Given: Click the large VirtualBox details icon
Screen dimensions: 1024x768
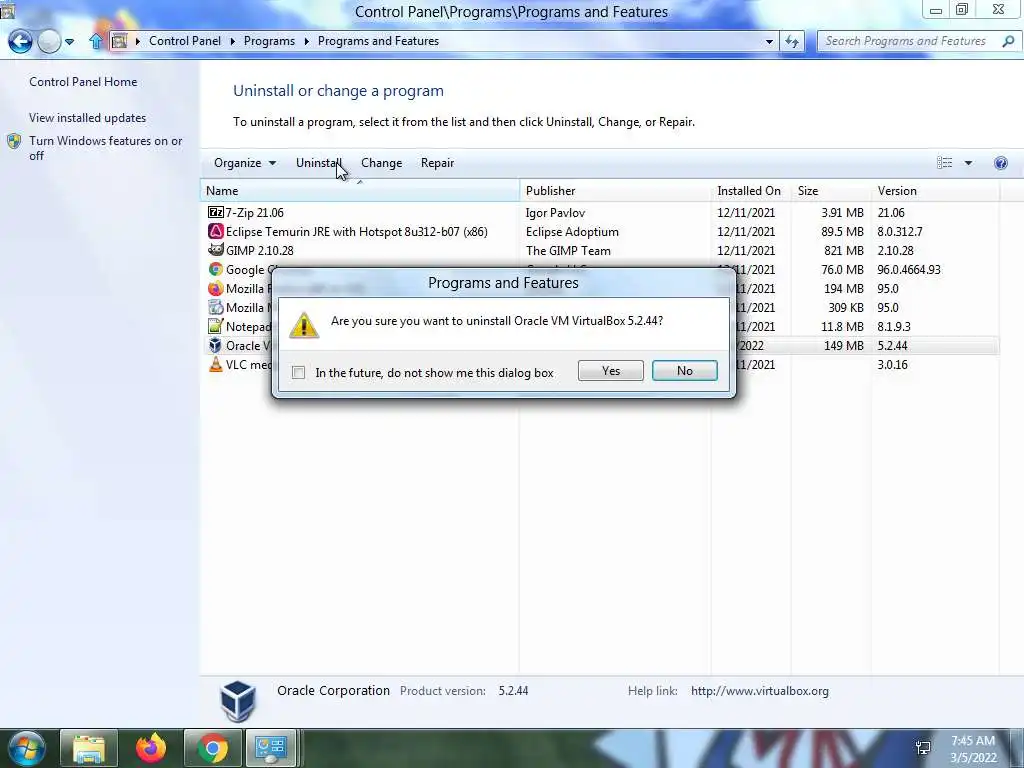Looking at the screenshot, I should (x=238, y=700).
